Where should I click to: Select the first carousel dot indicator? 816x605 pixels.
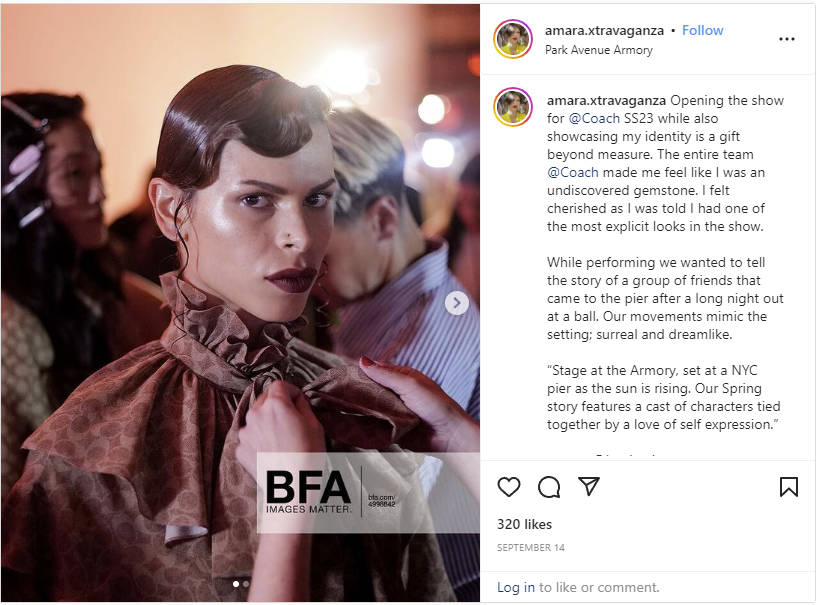236,584
